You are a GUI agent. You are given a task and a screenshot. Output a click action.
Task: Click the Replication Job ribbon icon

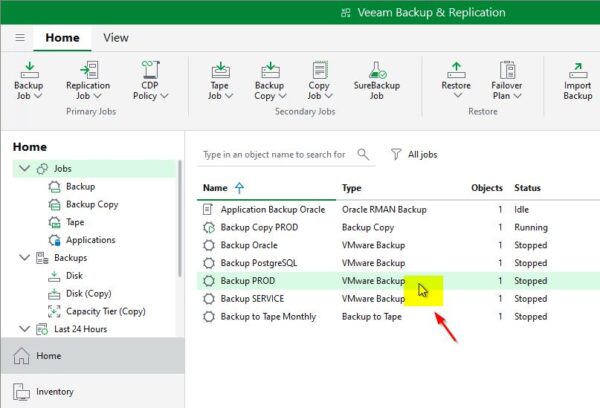(x=89, y=70)
